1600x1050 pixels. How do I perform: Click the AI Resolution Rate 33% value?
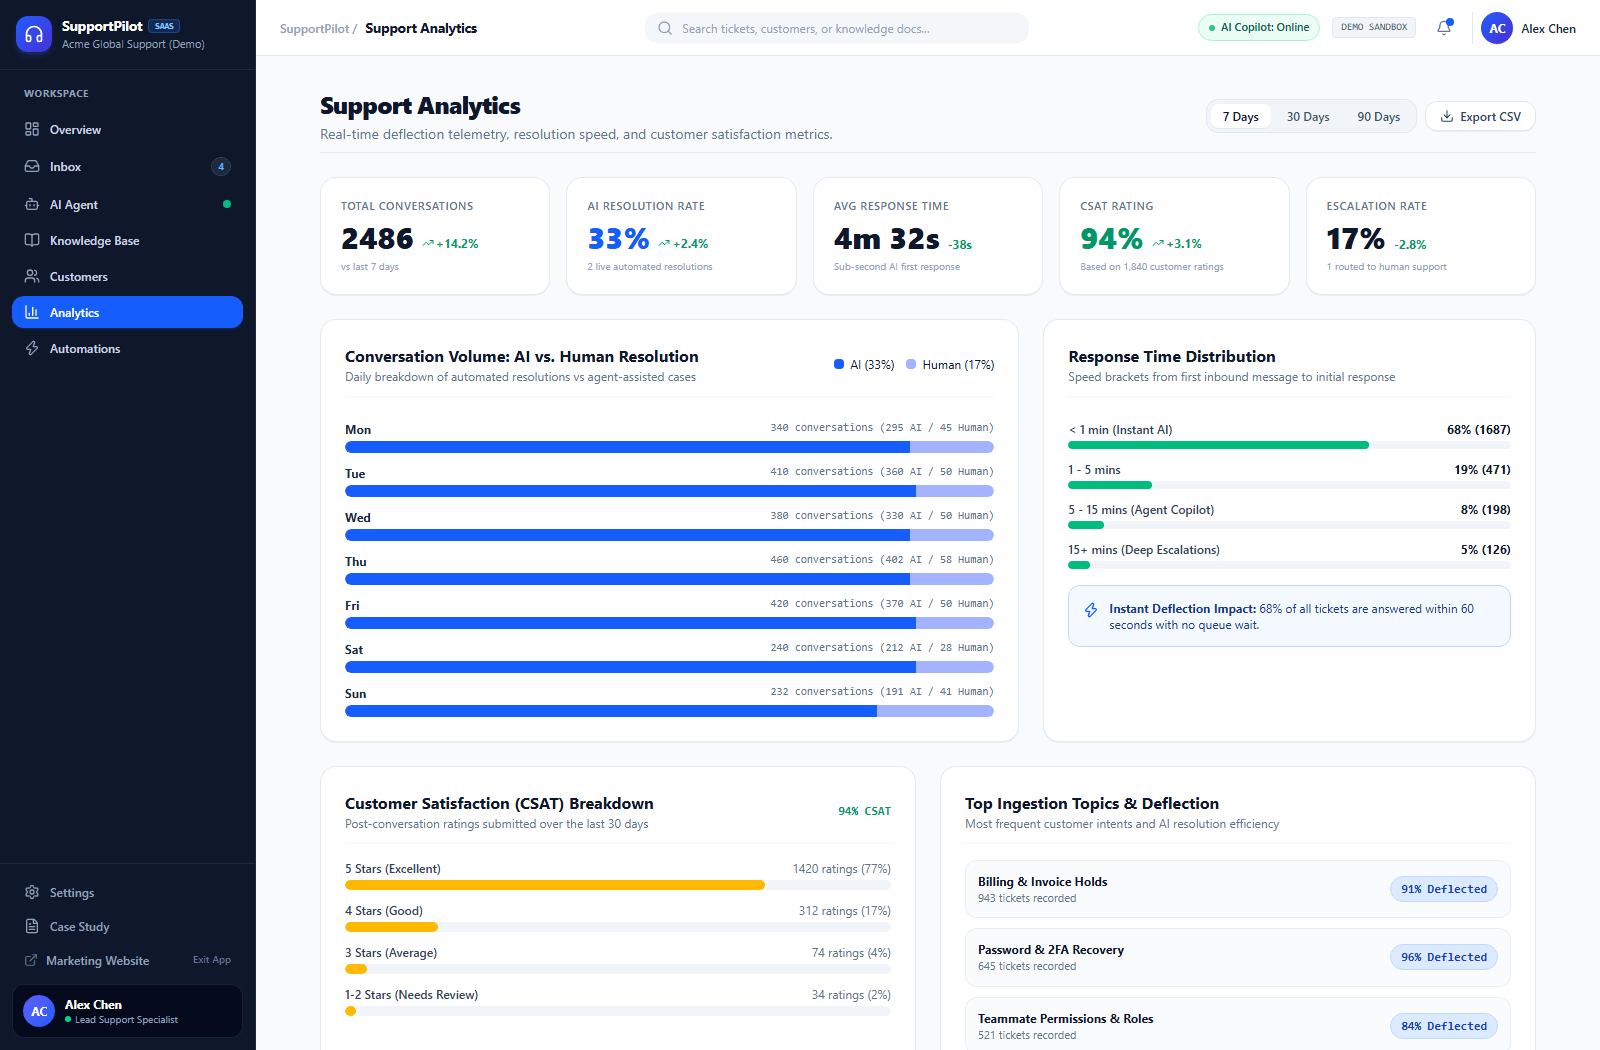(x=619, y=239)
